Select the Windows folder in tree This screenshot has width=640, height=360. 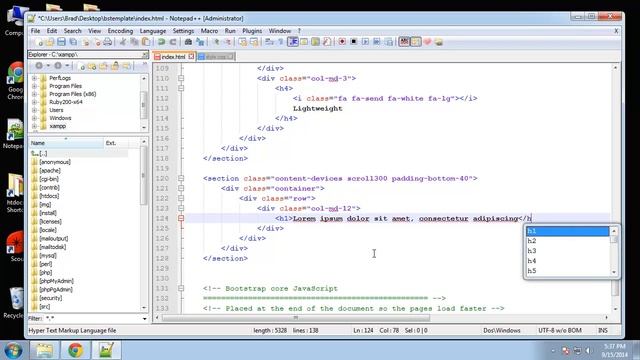(60, 118)
